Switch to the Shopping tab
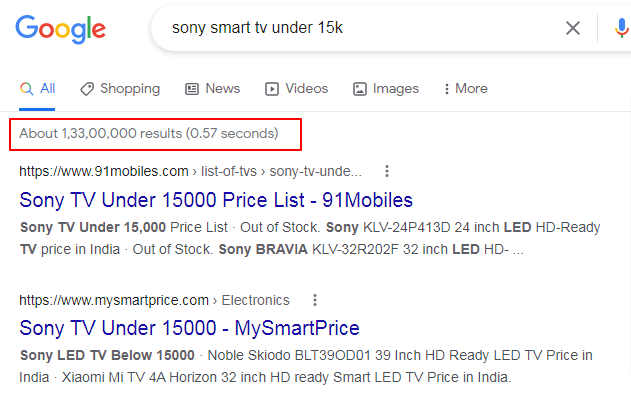This screenshot has height=394, width=631. click(x=120, y=89)
